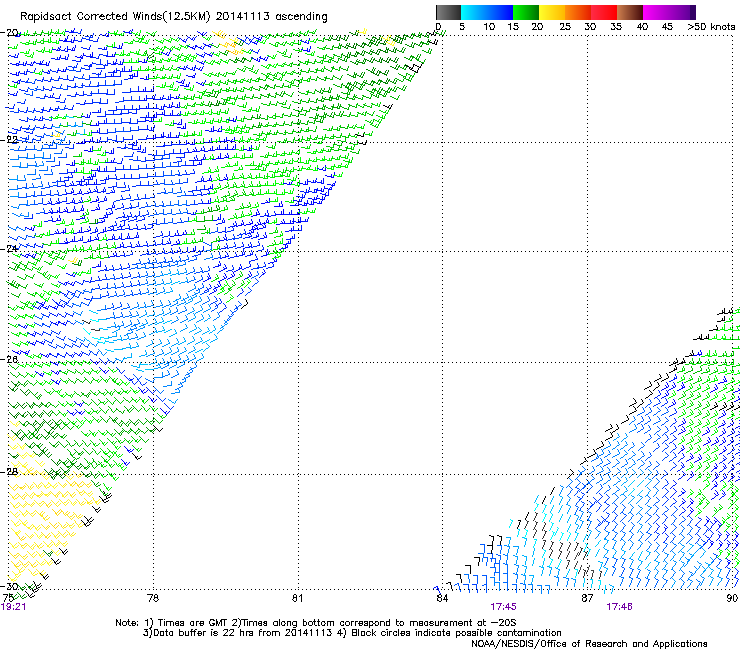The height and width of the screenshot is (650, 740).
Task: Click the '75' longitude axis label
Action: coord(8,598)
